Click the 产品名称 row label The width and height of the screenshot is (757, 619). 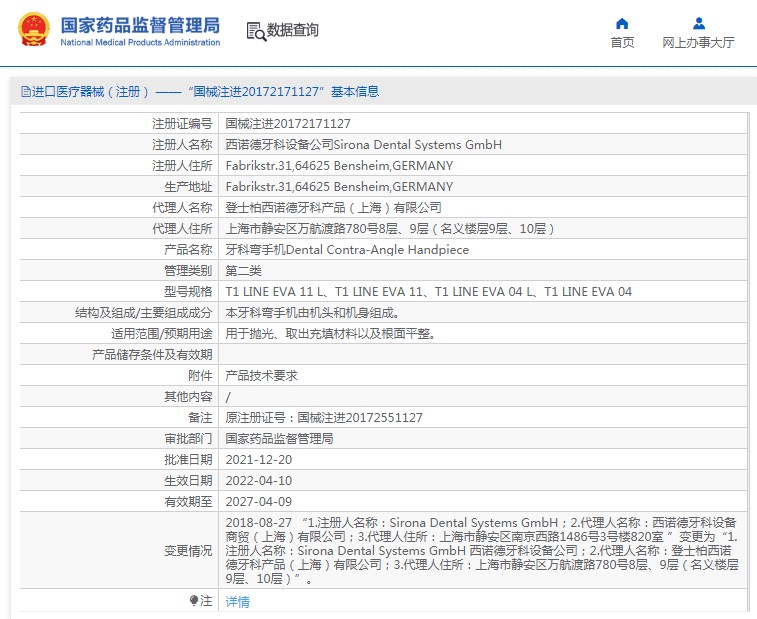tap(188, 250)
